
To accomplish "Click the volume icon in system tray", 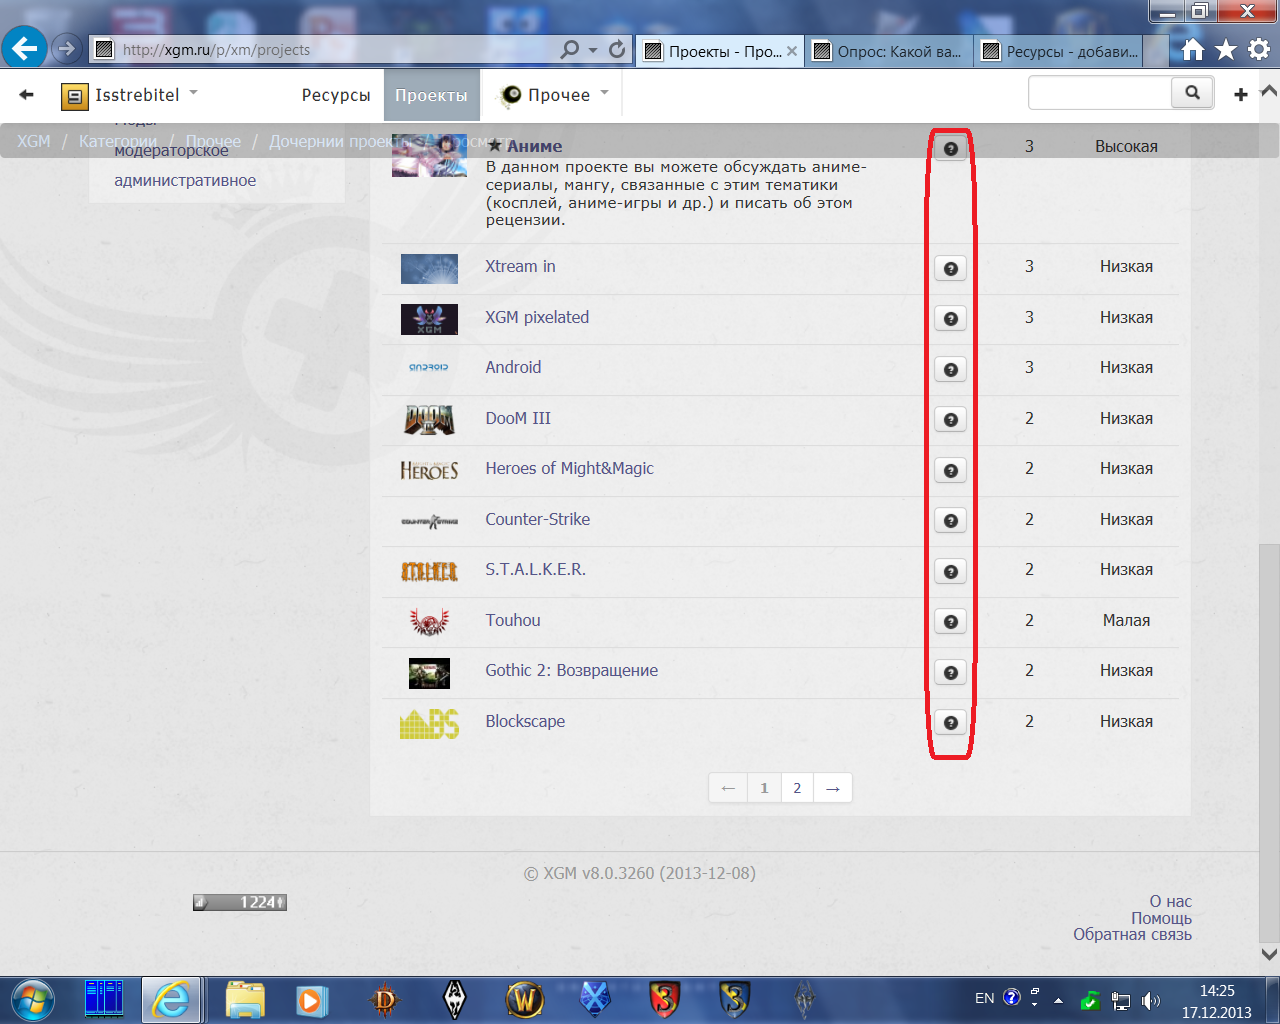I will coord(1151,1000).
